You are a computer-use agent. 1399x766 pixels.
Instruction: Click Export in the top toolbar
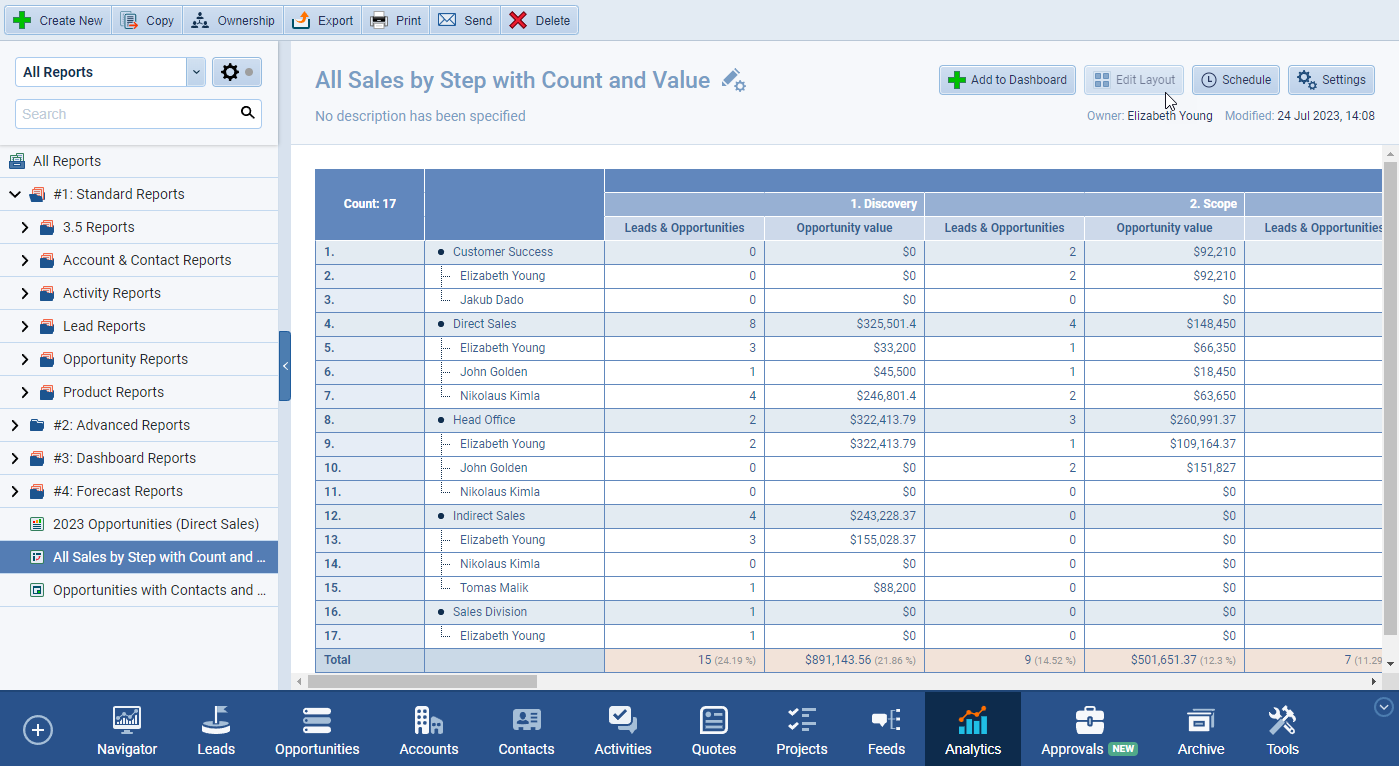click(323, 20)
